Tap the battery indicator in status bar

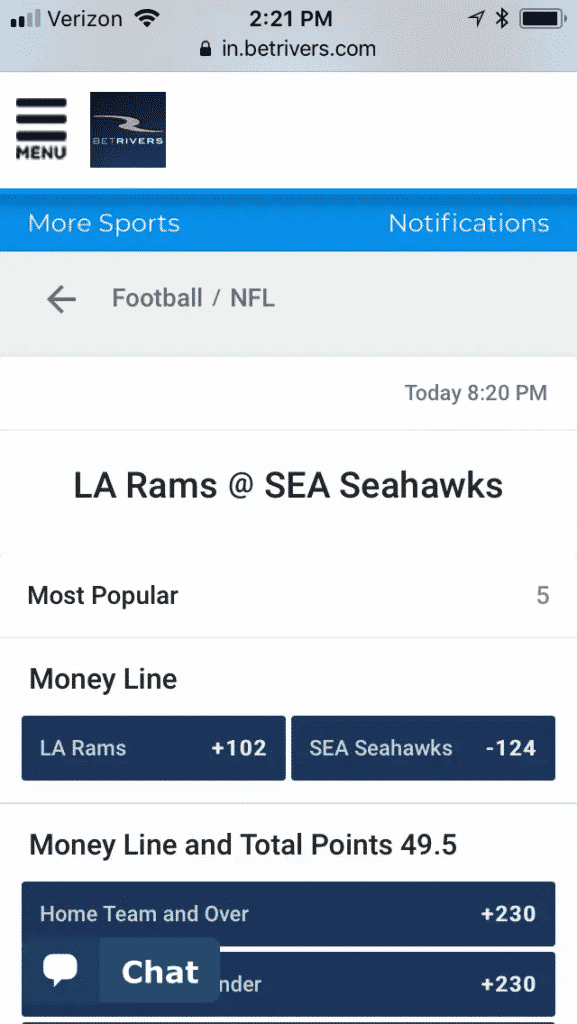(541, 17)
